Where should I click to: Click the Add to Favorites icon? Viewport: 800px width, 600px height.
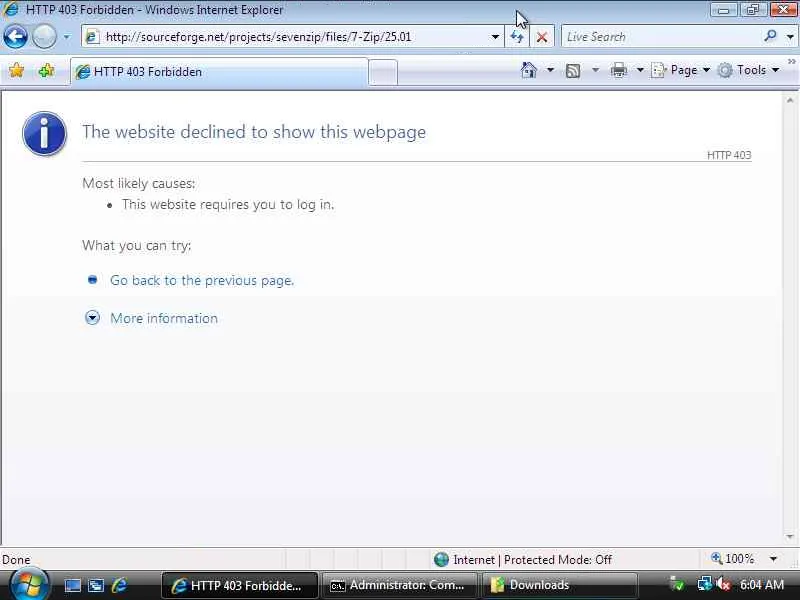tap(46, 70)
